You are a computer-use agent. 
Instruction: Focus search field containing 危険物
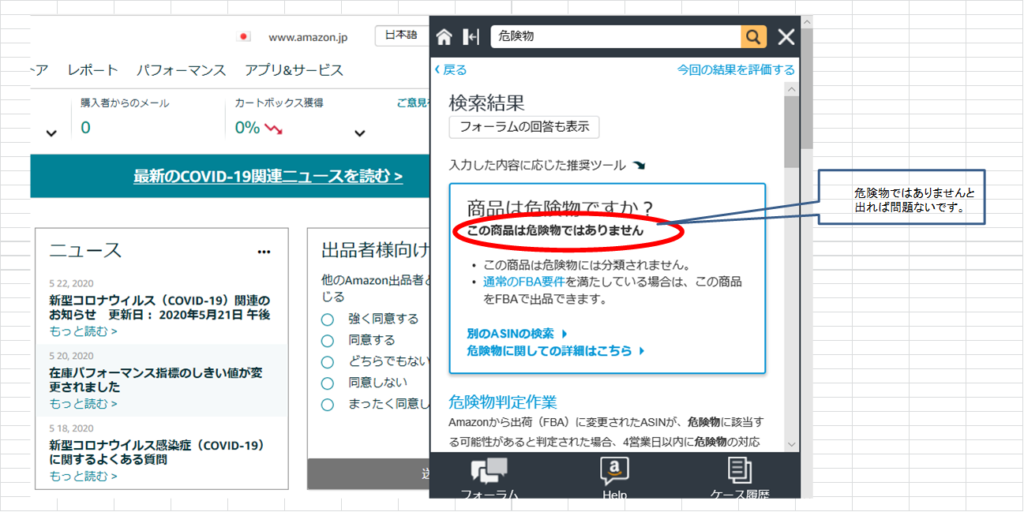(616, 37)
